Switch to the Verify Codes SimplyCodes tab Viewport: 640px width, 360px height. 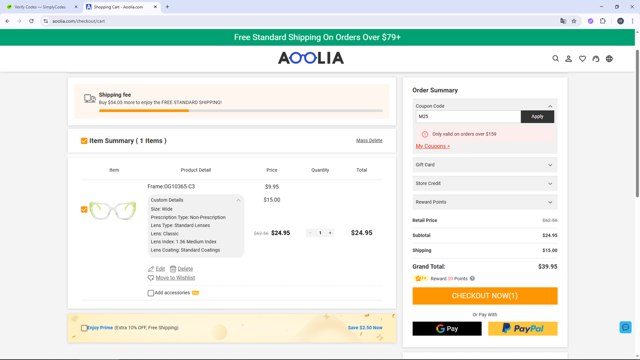point(41,7)
